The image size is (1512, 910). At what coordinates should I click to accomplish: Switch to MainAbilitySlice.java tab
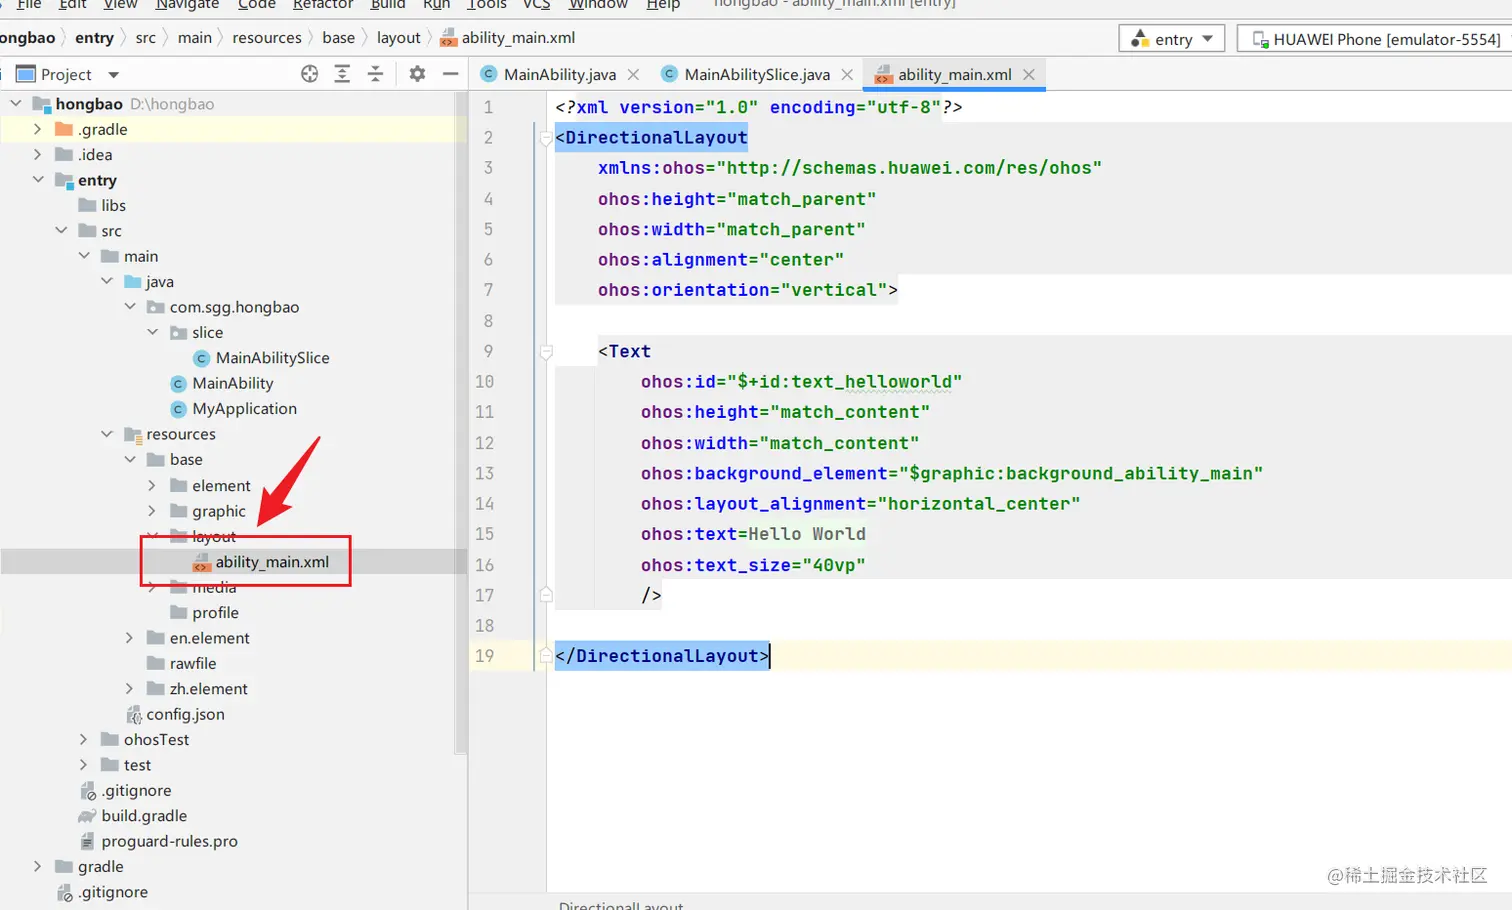757,75
